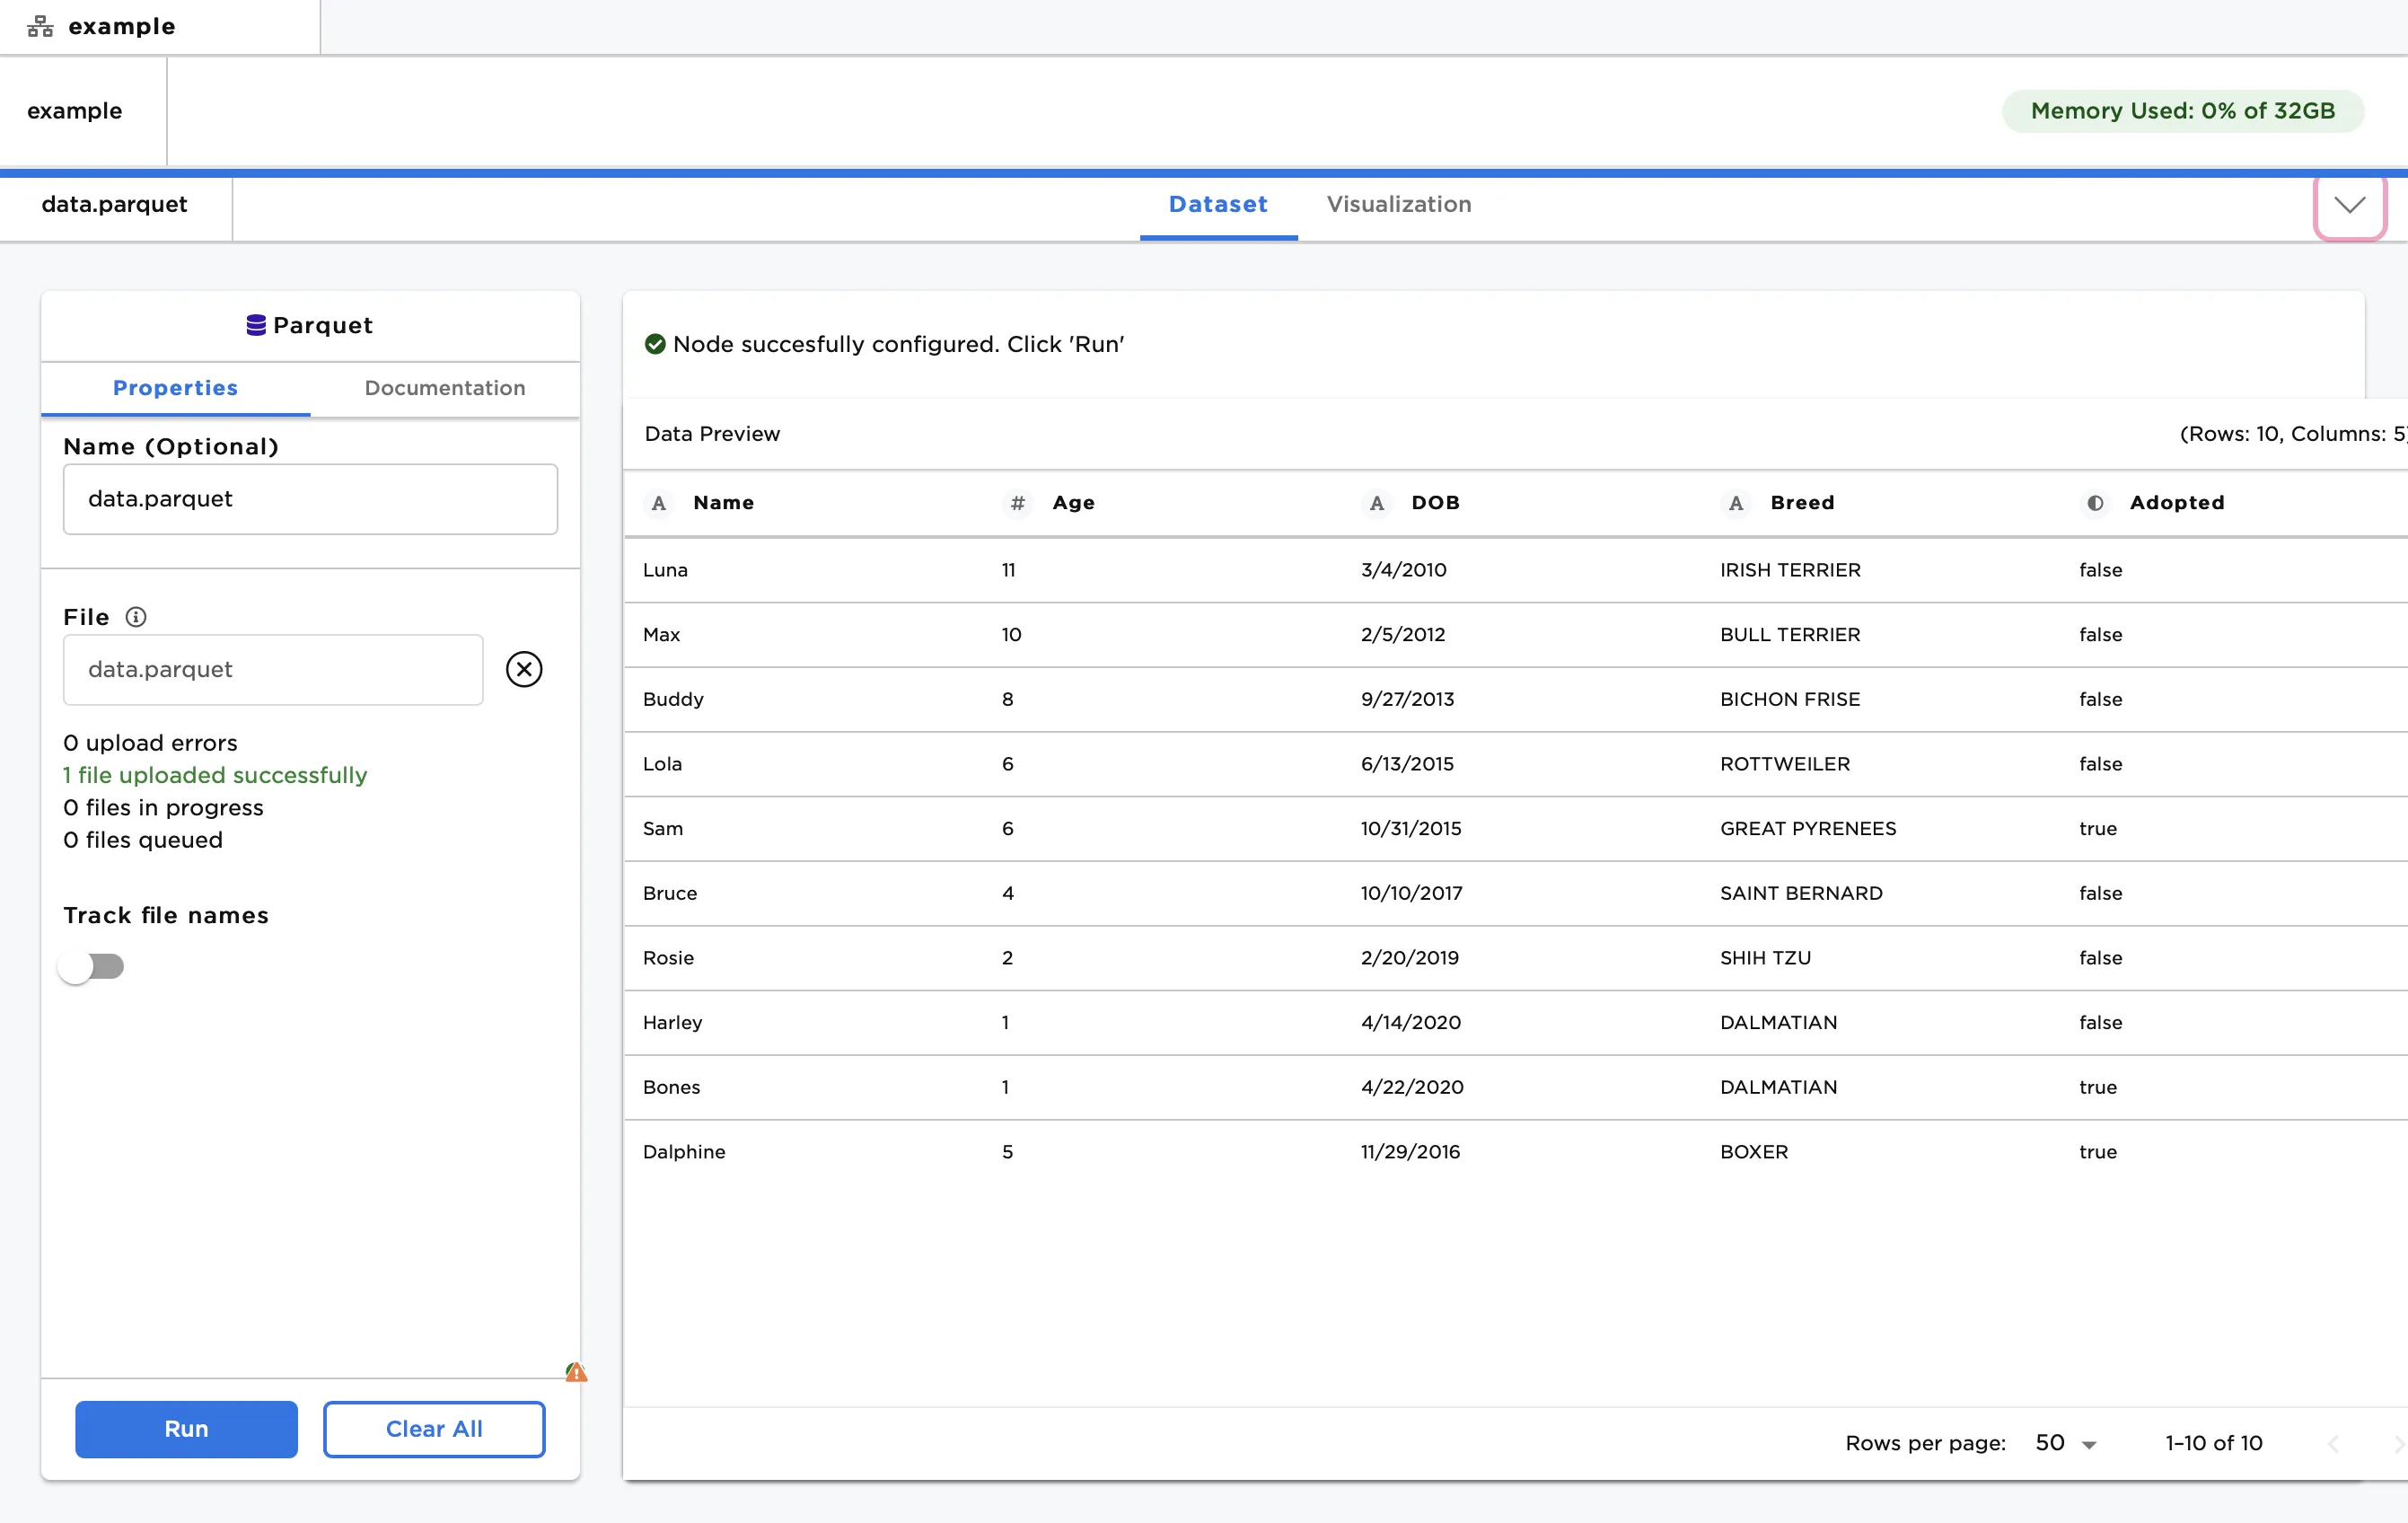Image resolution: width=2408 pixels, height=1523 pixels.
Task: Switch to the Visualization tab
Action: 1399,204
